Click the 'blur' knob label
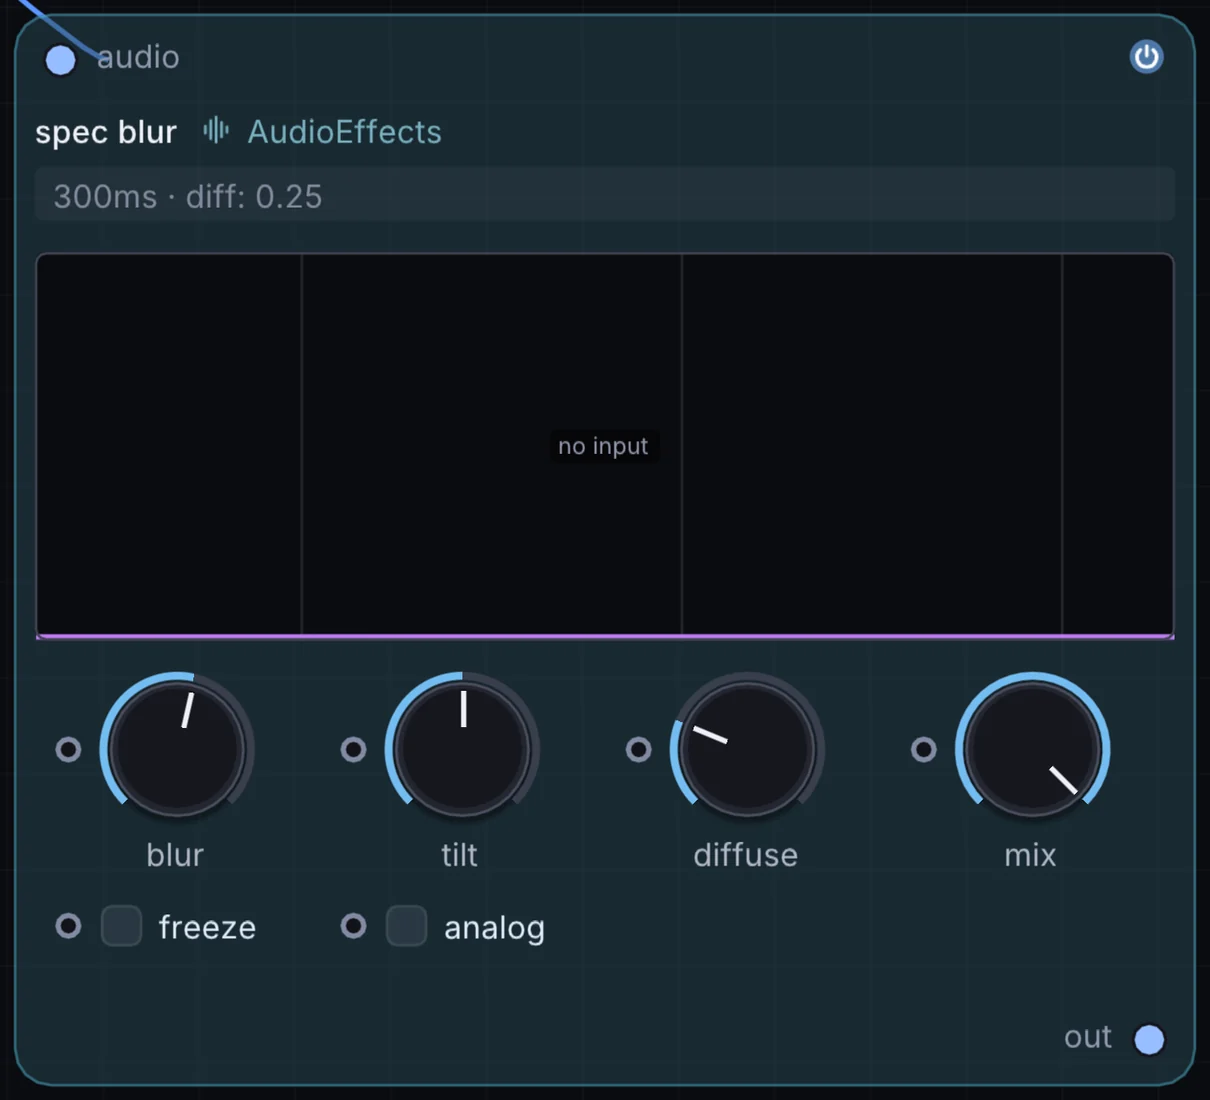1210x1100 pixels. (175, 855)
